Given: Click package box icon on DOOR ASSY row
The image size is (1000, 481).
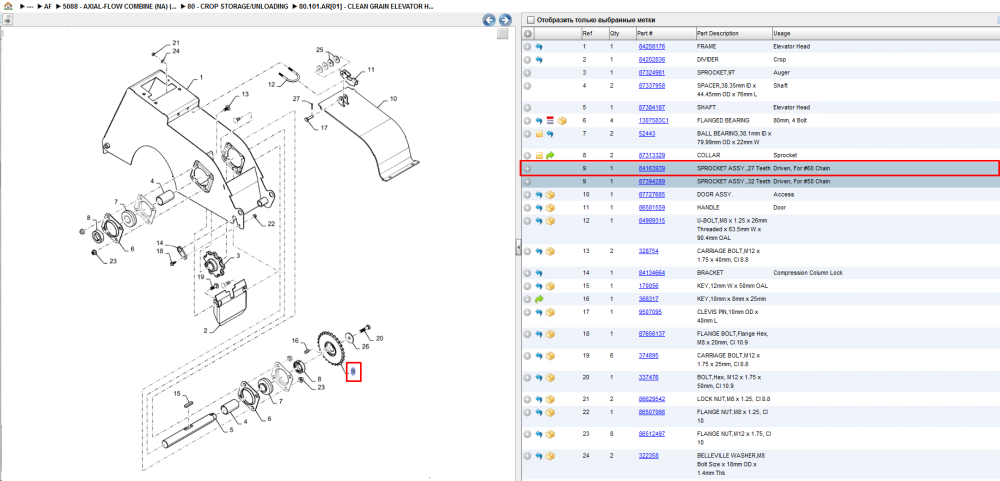Looking at the screenshot, I should pos(550,195).
